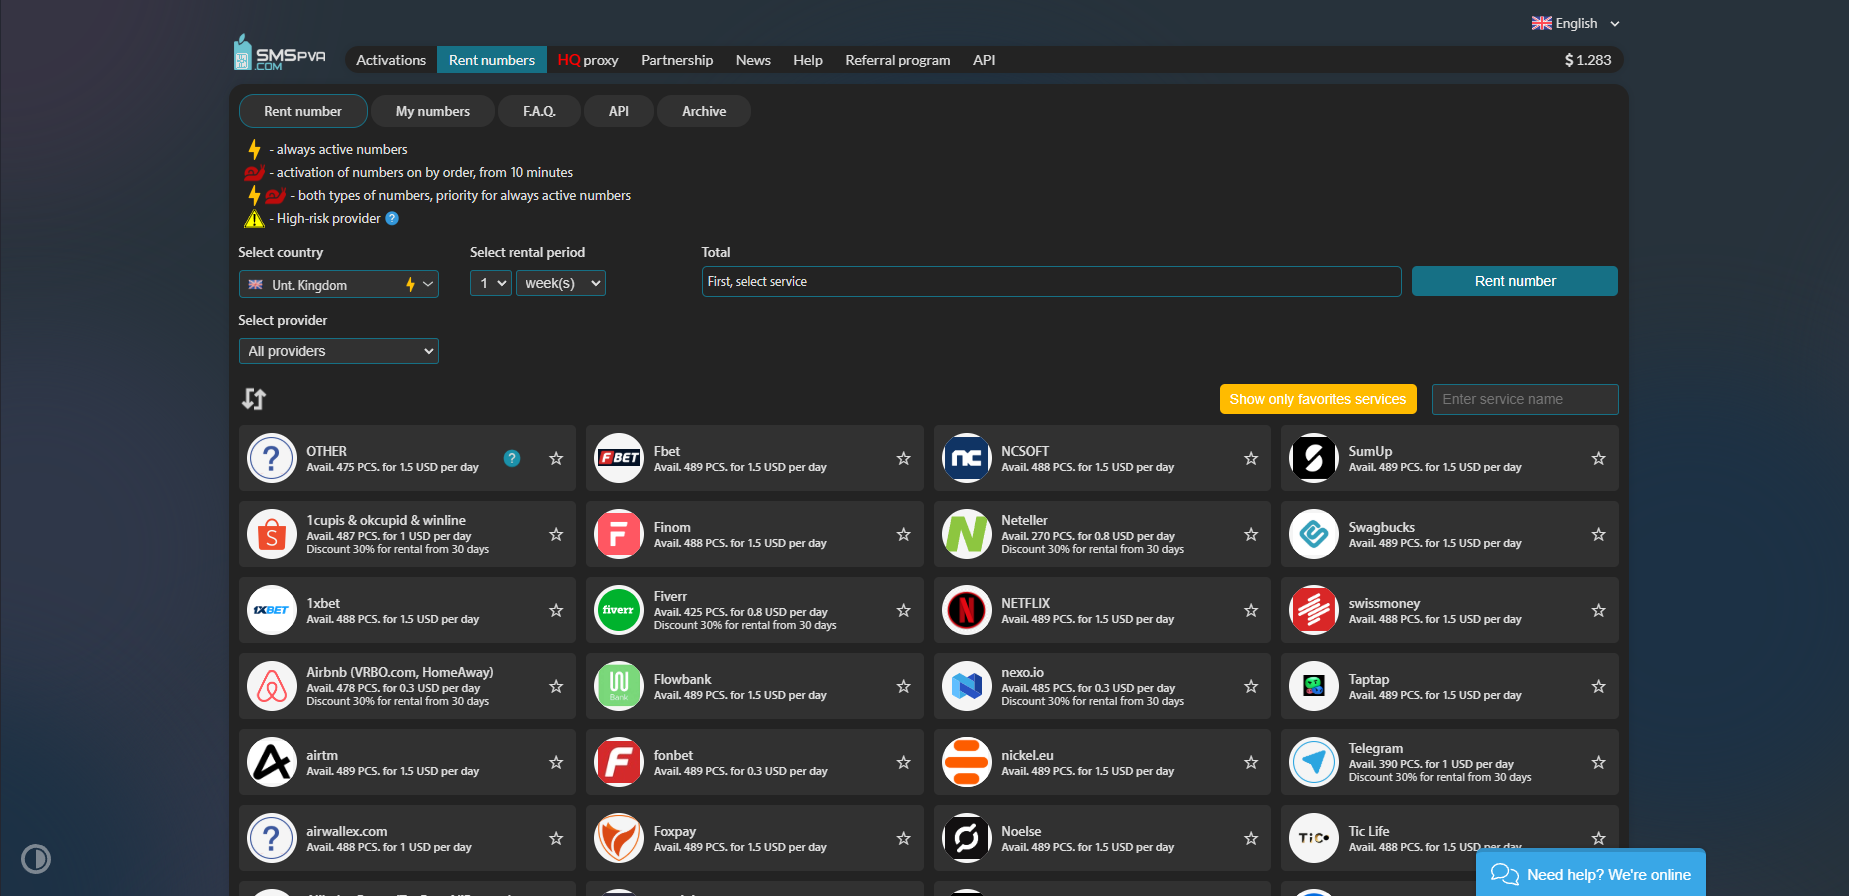Image resolution: width=1849 pixels, height=896 pixels.
Task: Open the Need help online chat
Action: (x=1591, y=874)
